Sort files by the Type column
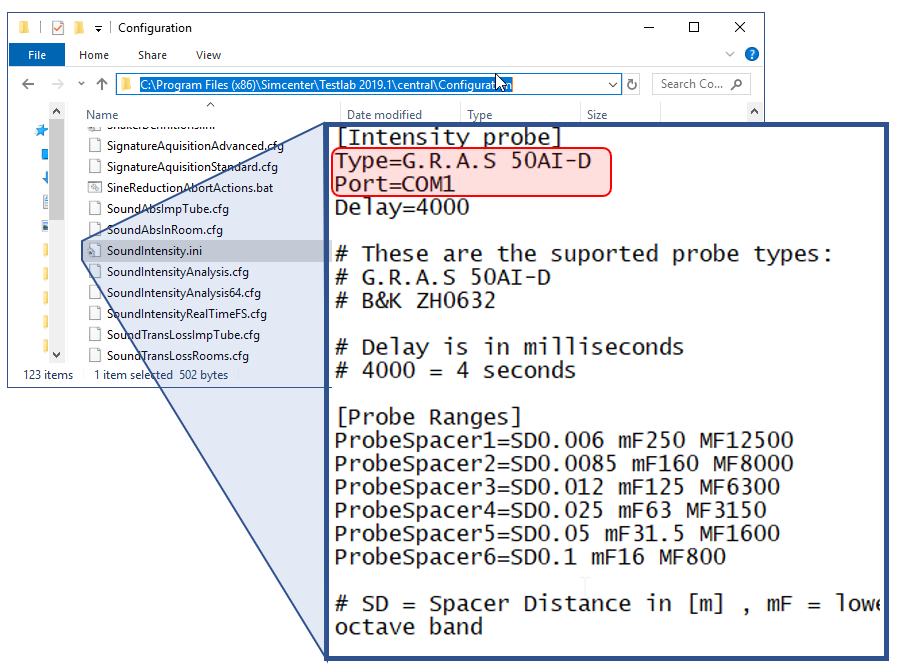This screenshot has height=672, width=898. click(480, 115)
